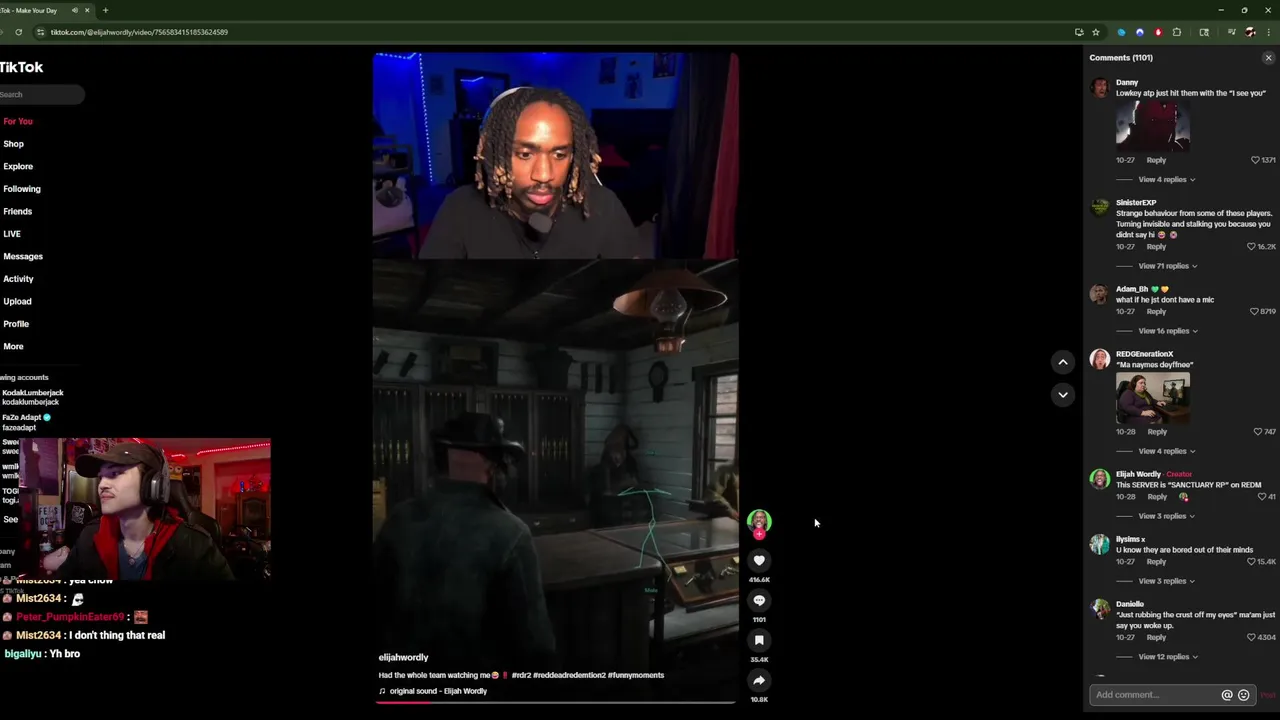Like SinisterEXP's comment heart icon
Viewport: 1280px width, 720px height.
[1252, 247]
